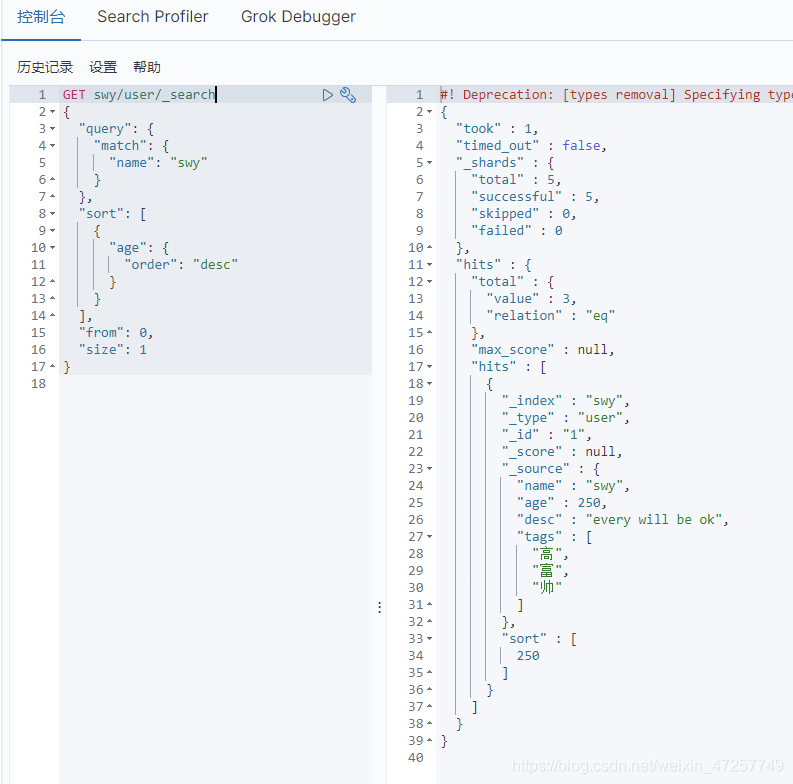Click "_score" : null line

tap(562, 452)
